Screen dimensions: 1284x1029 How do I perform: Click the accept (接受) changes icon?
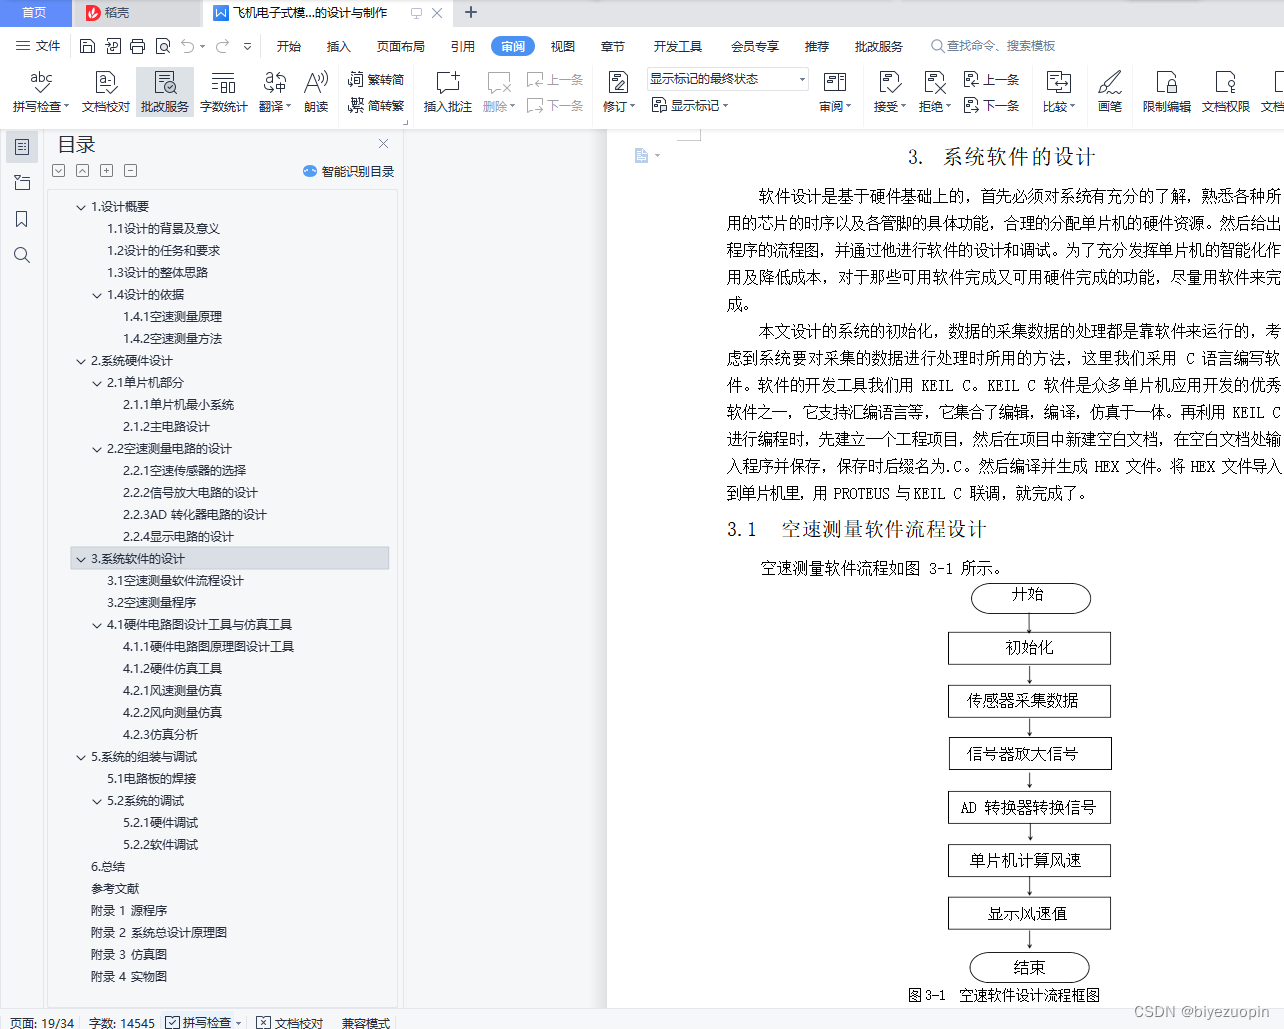tap(889, 82)
